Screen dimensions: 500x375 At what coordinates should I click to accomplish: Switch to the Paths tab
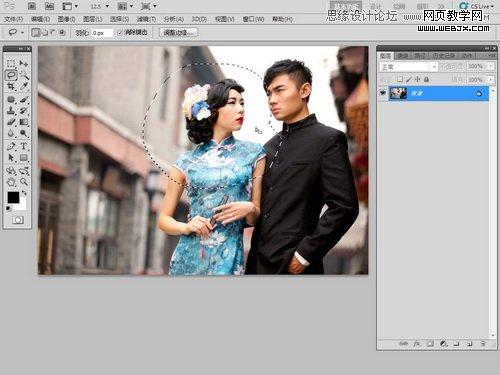(x=419, y=56)
